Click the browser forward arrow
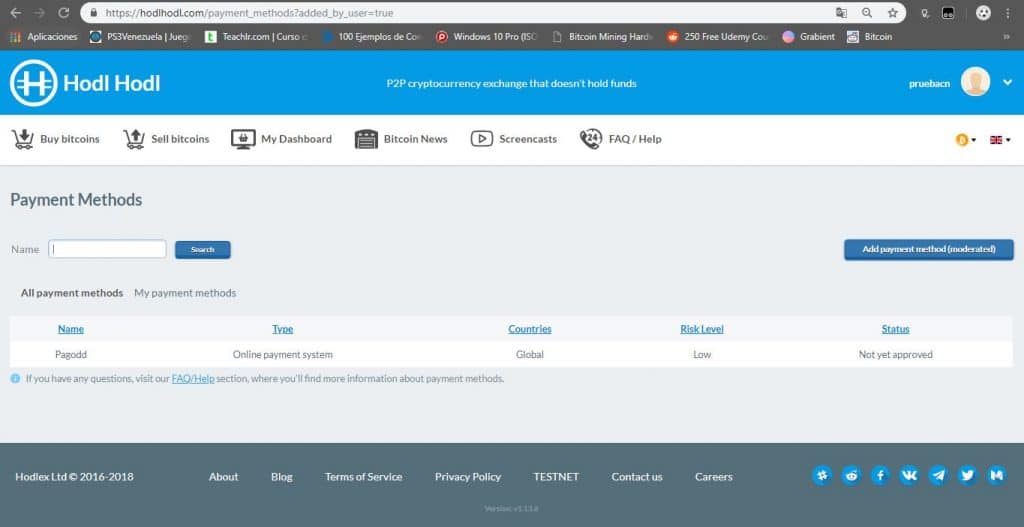 pyautogui.click(x=39, y=13)
